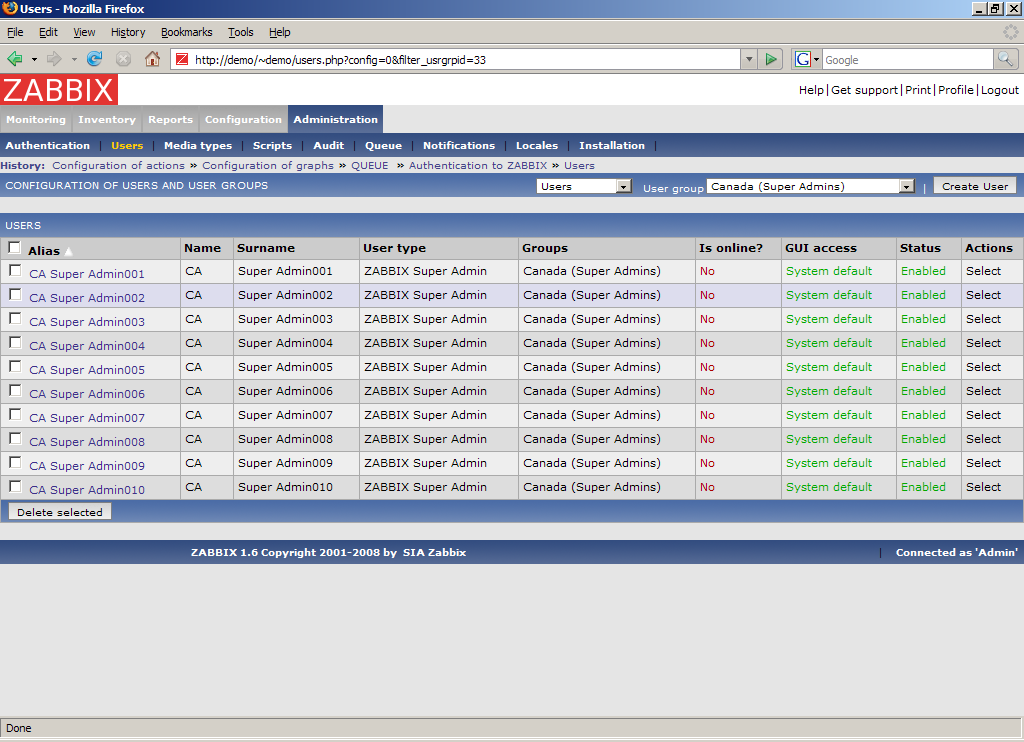
Task: Open the browser Help menu
Action: point(280,32)
